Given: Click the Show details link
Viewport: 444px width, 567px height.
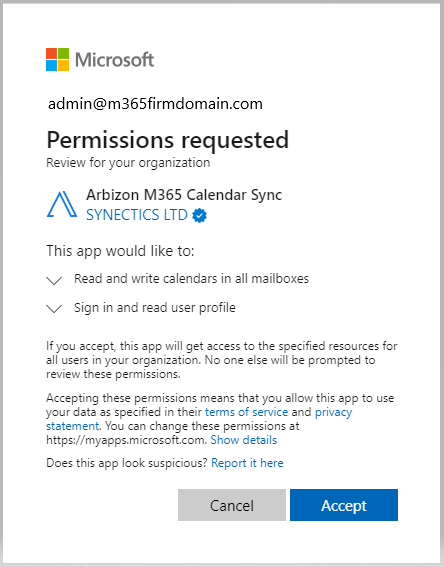Looking at the screenshot, I should click(244, 440).
